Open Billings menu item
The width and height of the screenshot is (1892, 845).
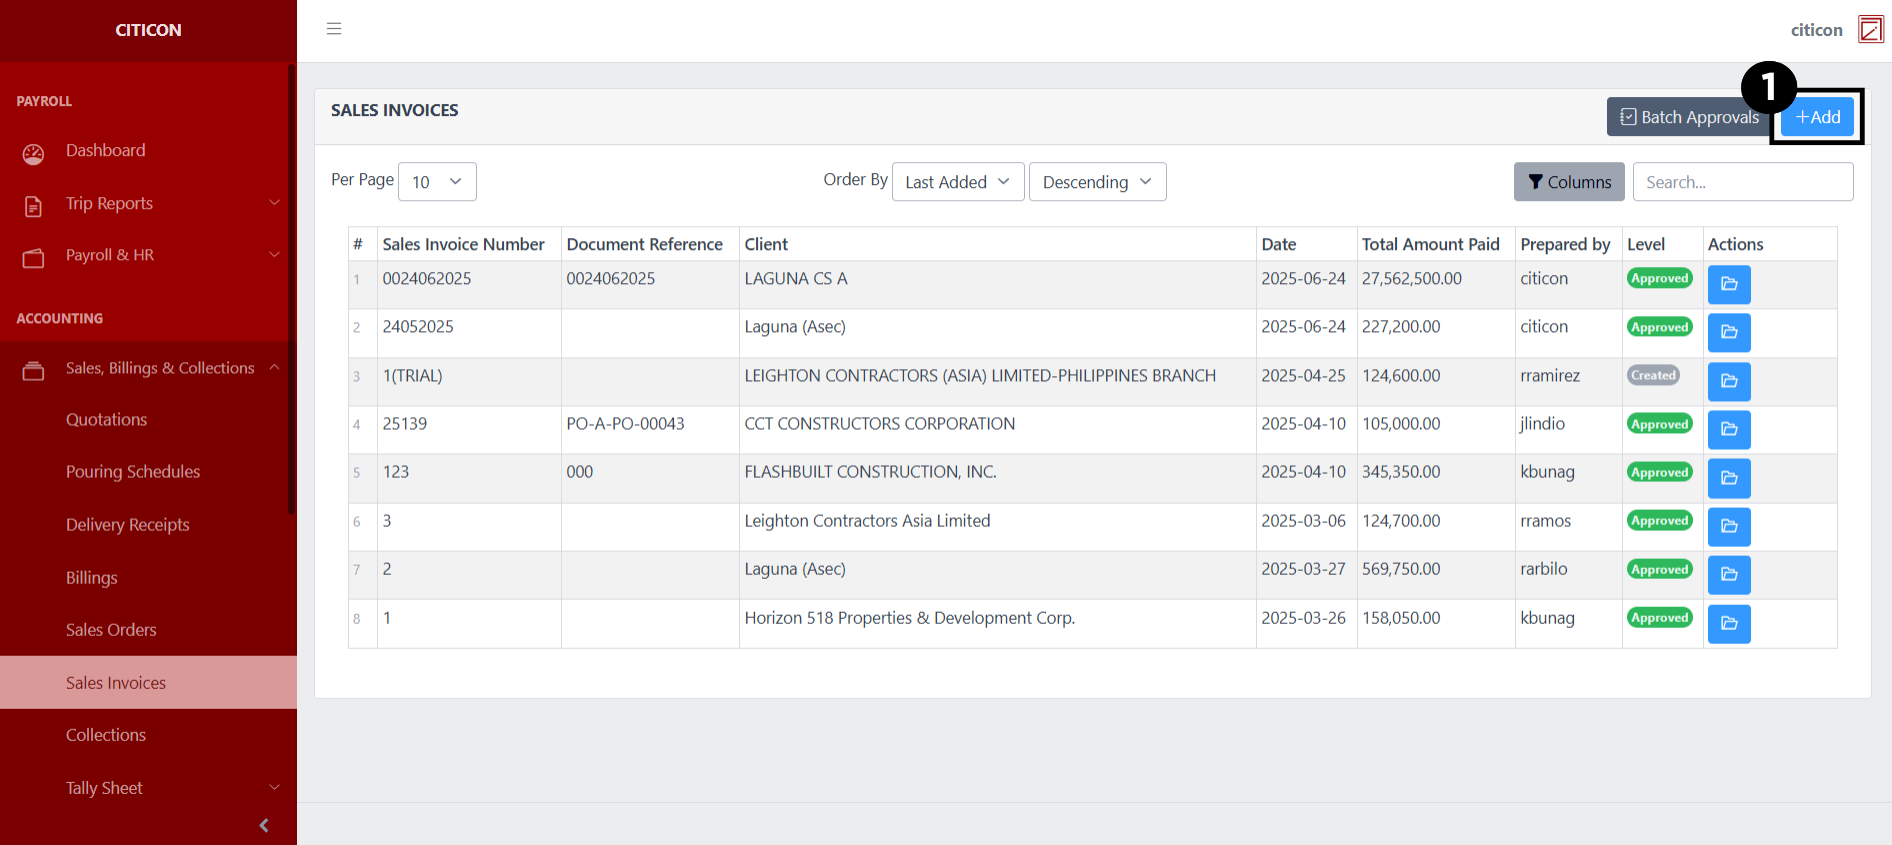point(92,578)
